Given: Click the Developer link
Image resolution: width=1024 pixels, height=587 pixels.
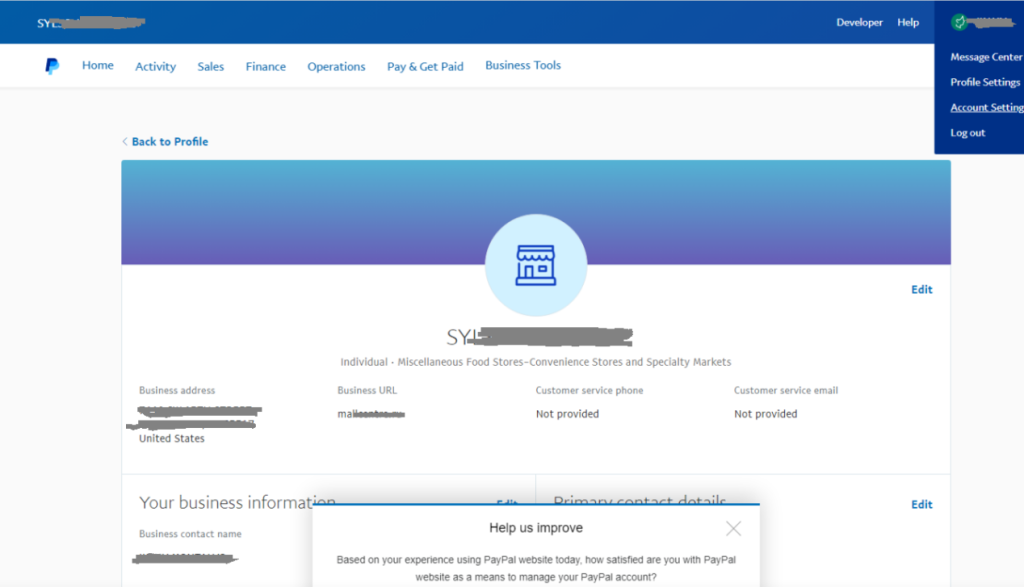Looking at the screenshot, I should (x=859, y=21).
